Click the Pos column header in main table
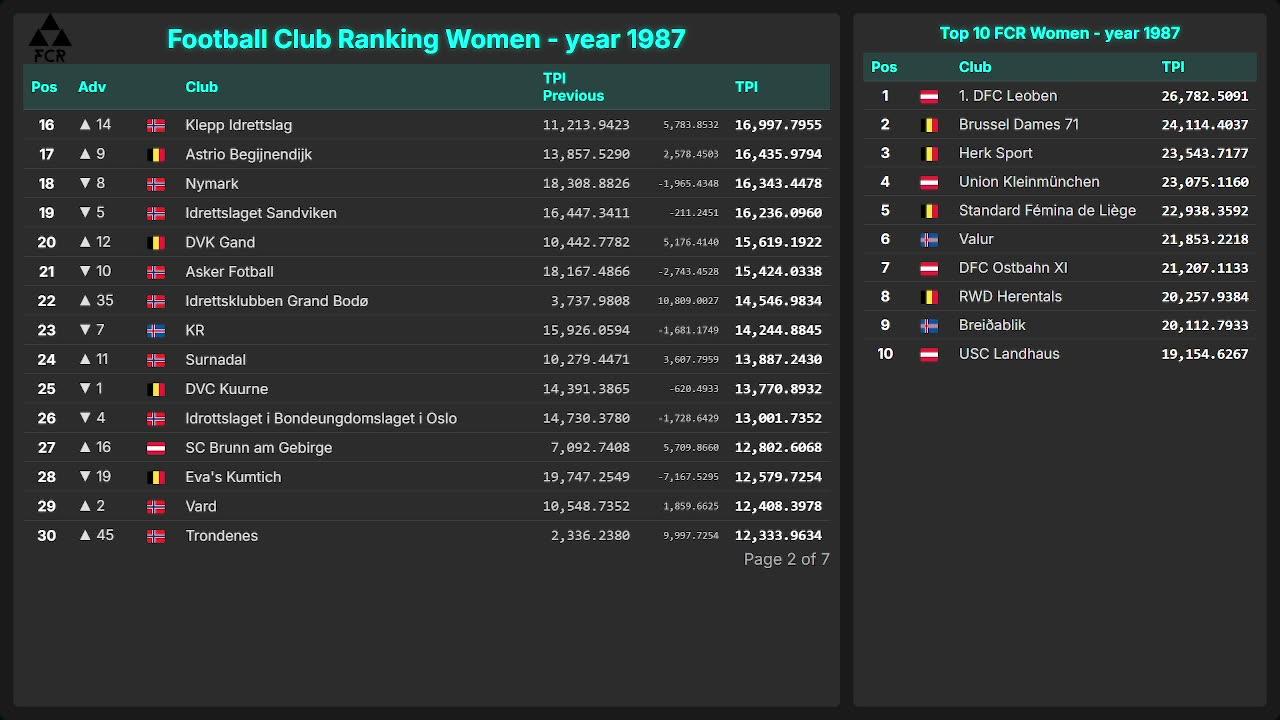This screenshot has height=720, width=1280. (x=44, y=87)
